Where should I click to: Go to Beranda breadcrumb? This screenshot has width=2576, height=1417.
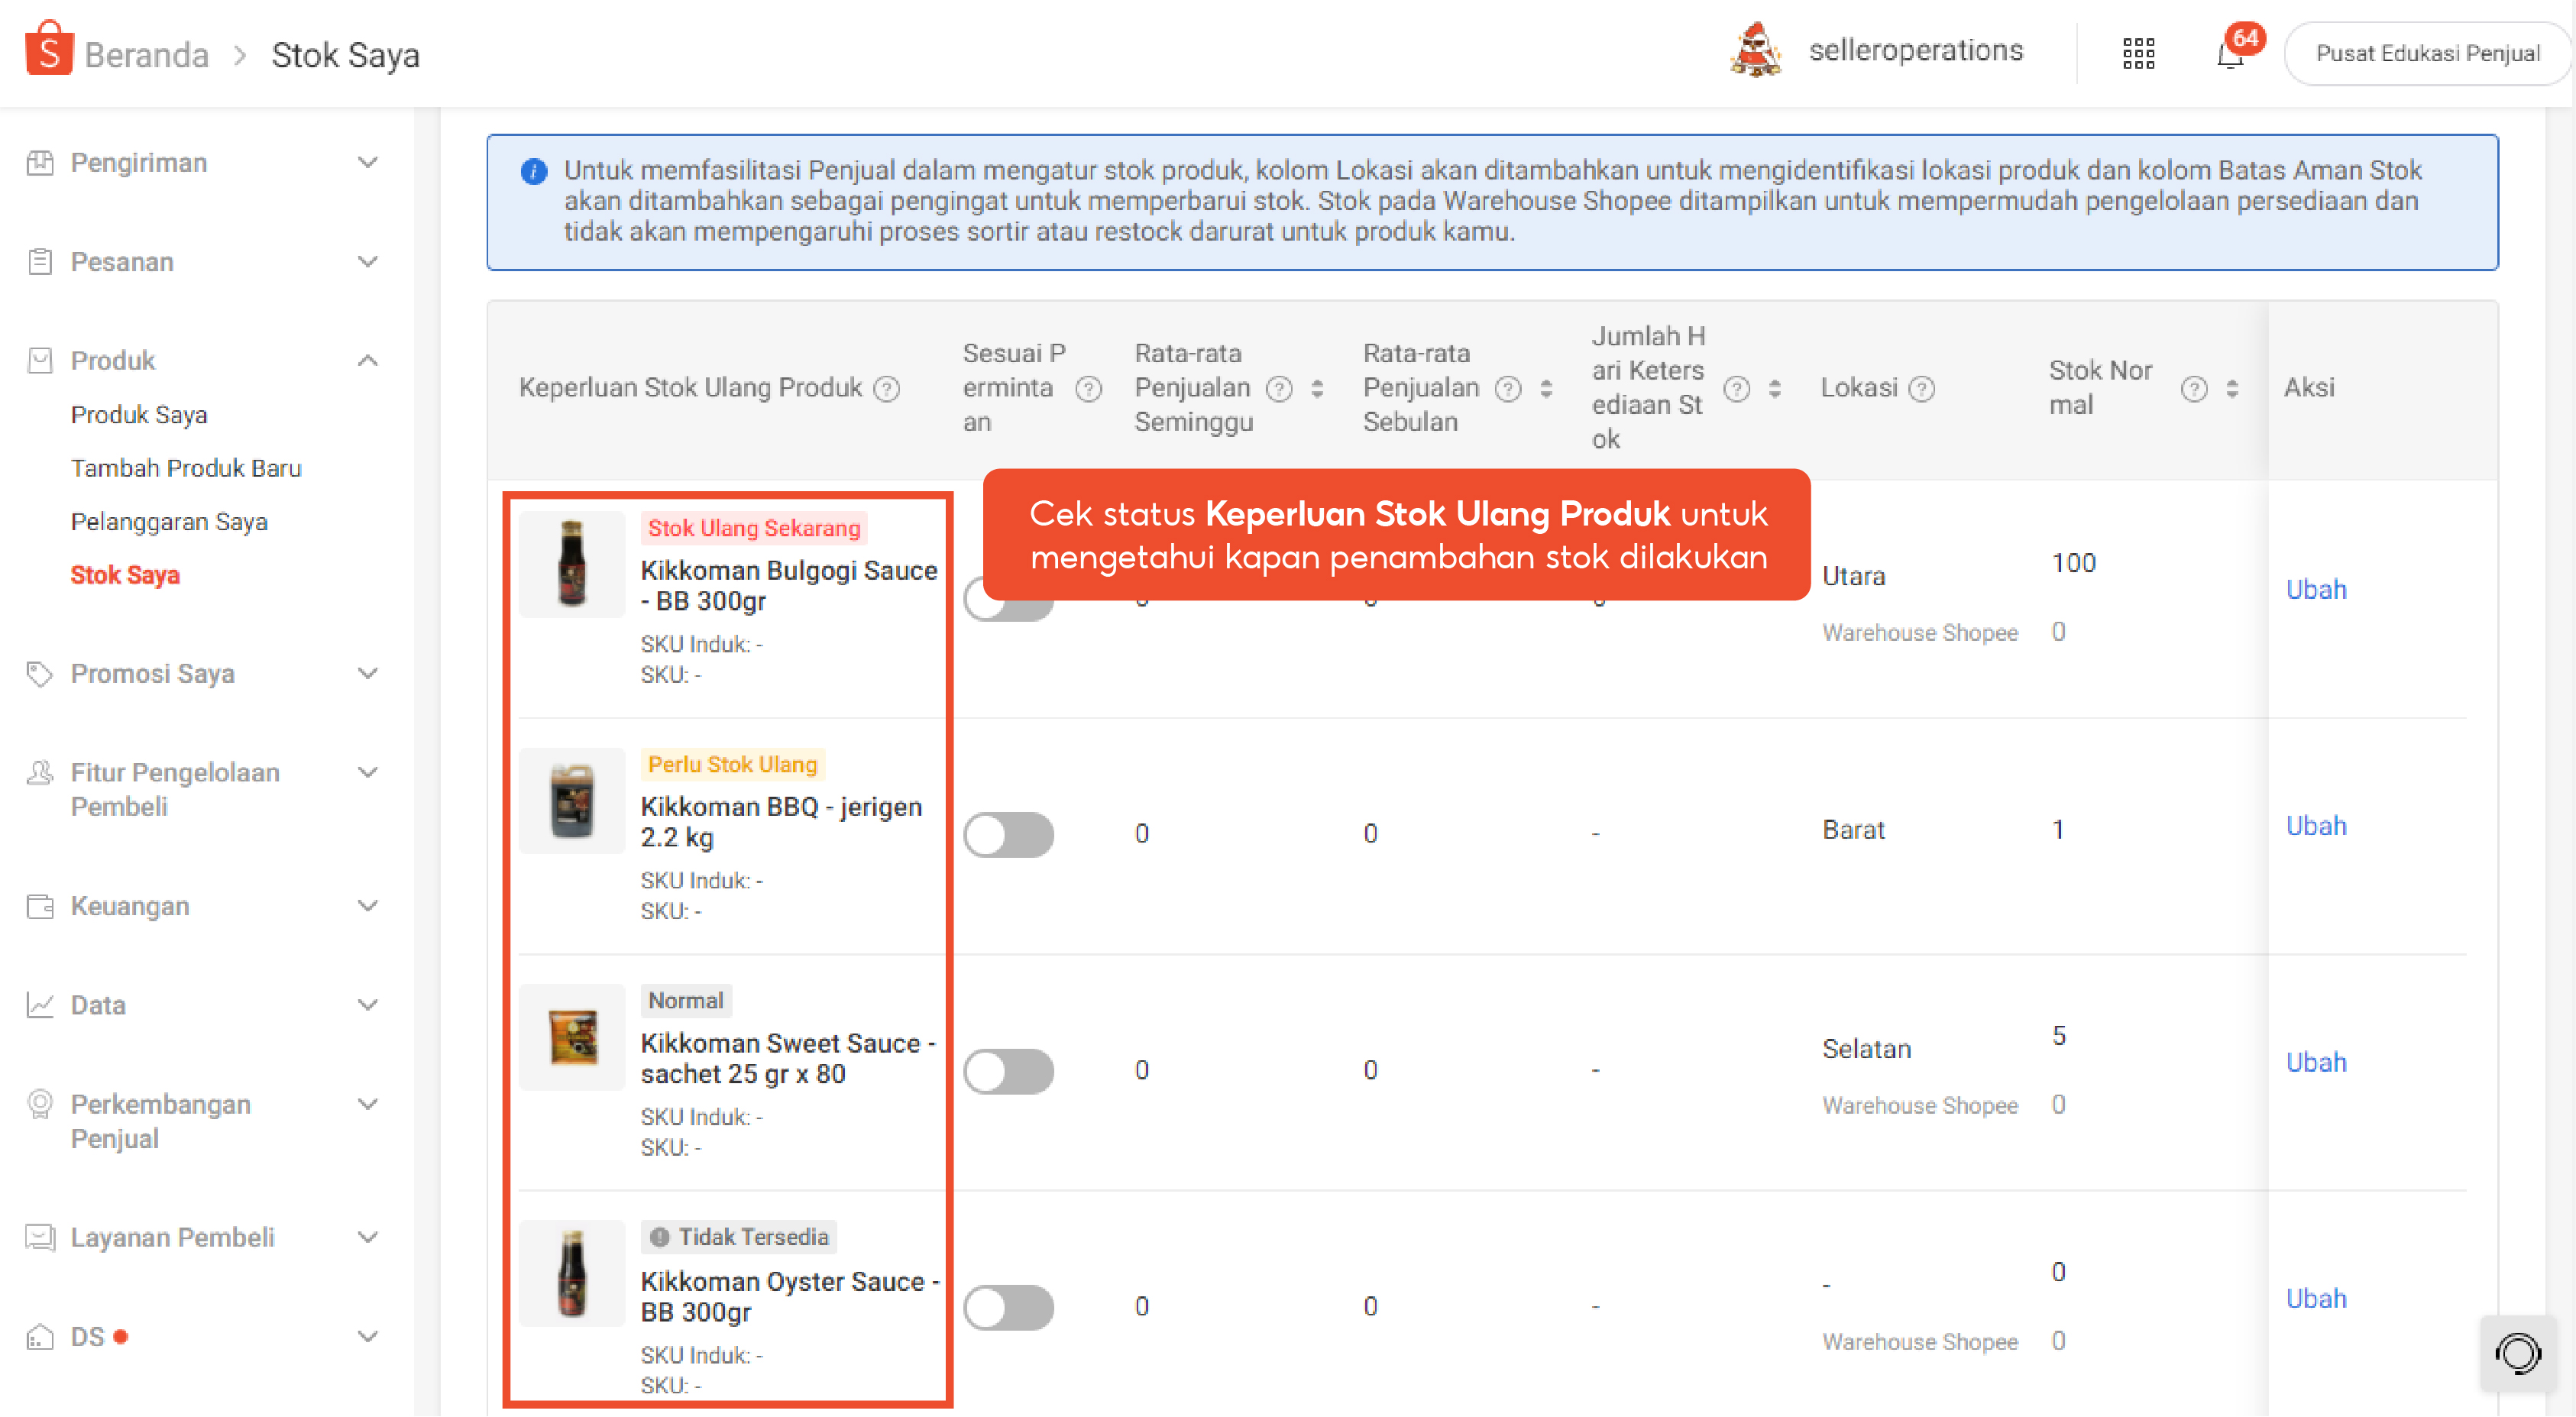coord(147,55)
